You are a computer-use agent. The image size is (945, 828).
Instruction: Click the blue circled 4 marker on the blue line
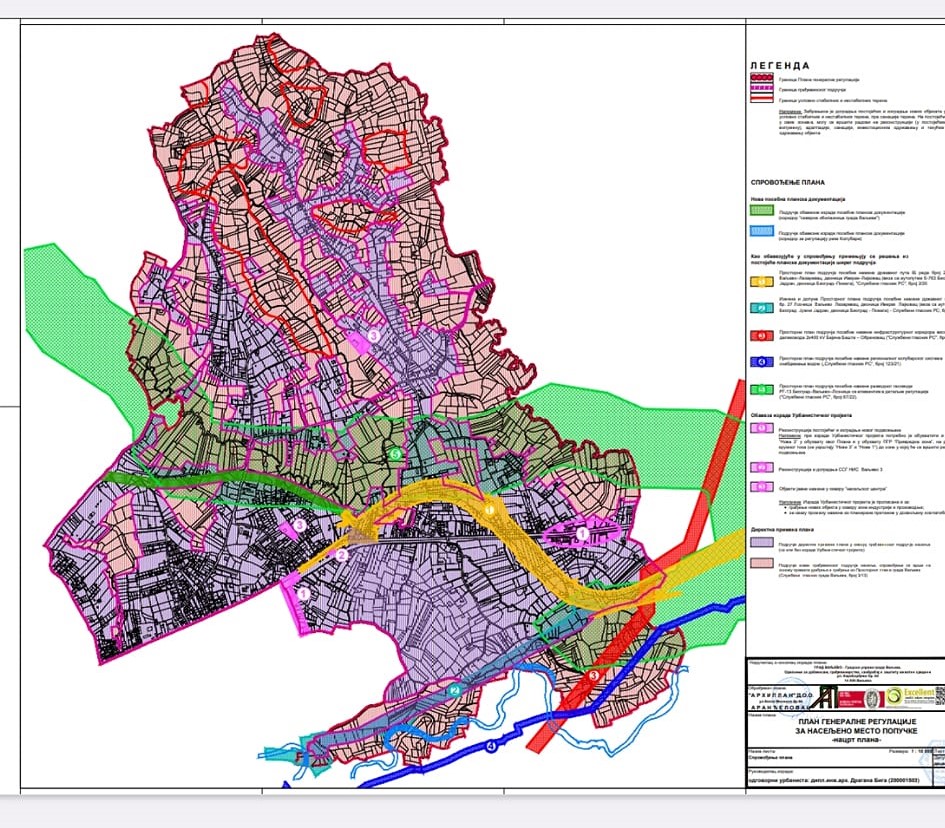491,747
